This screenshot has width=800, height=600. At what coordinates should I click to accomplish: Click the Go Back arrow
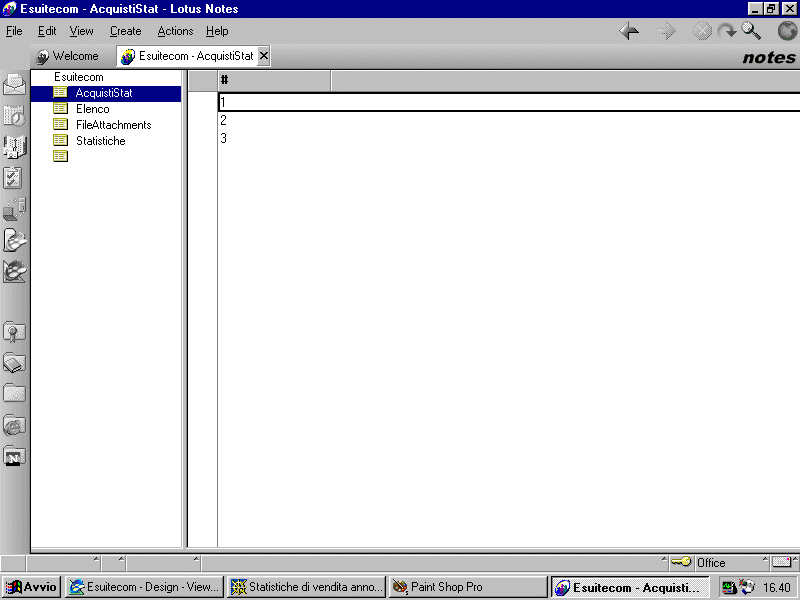point(629,32)
